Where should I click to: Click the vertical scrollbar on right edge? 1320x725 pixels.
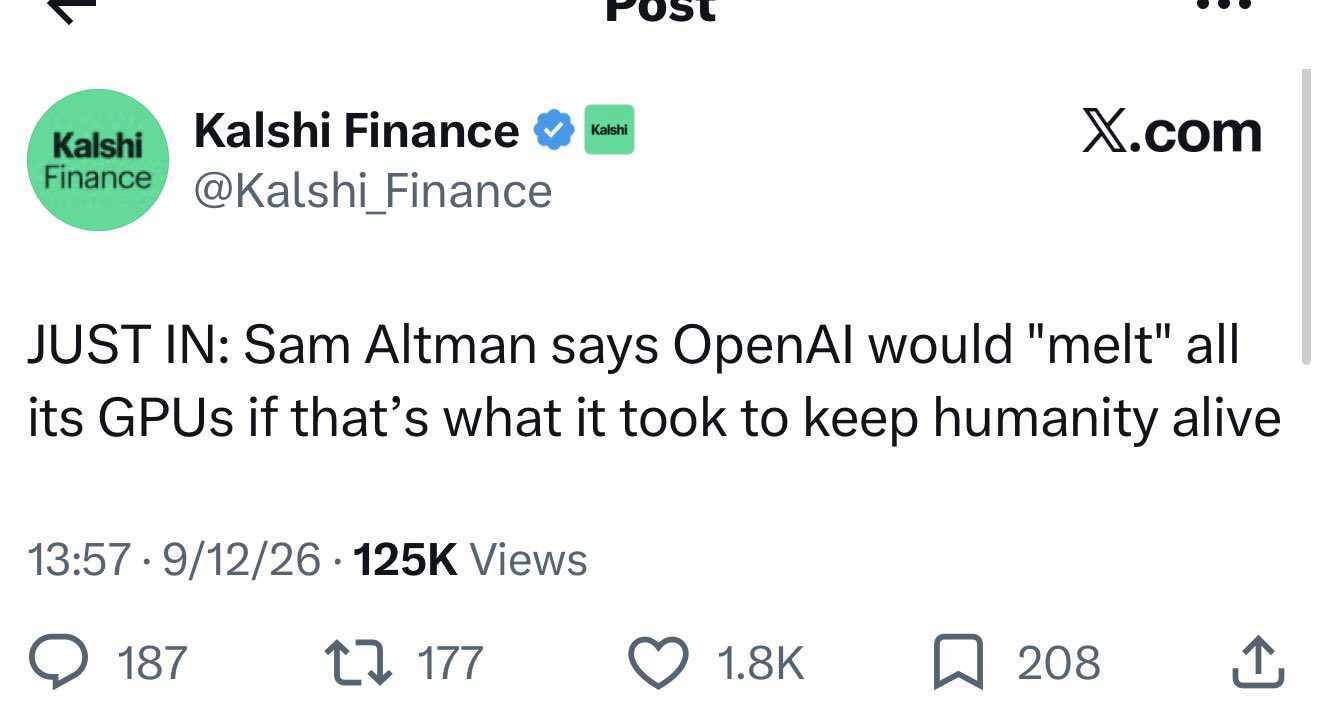(x=1305, y=217)
